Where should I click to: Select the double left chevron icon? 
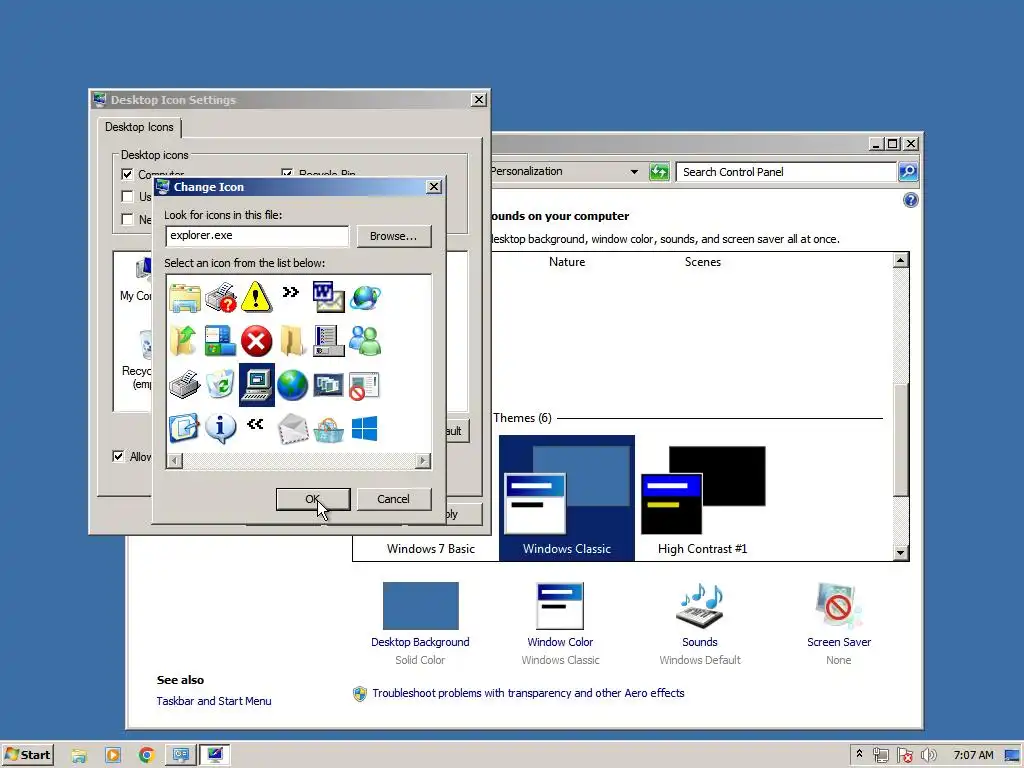coord(255,424)
